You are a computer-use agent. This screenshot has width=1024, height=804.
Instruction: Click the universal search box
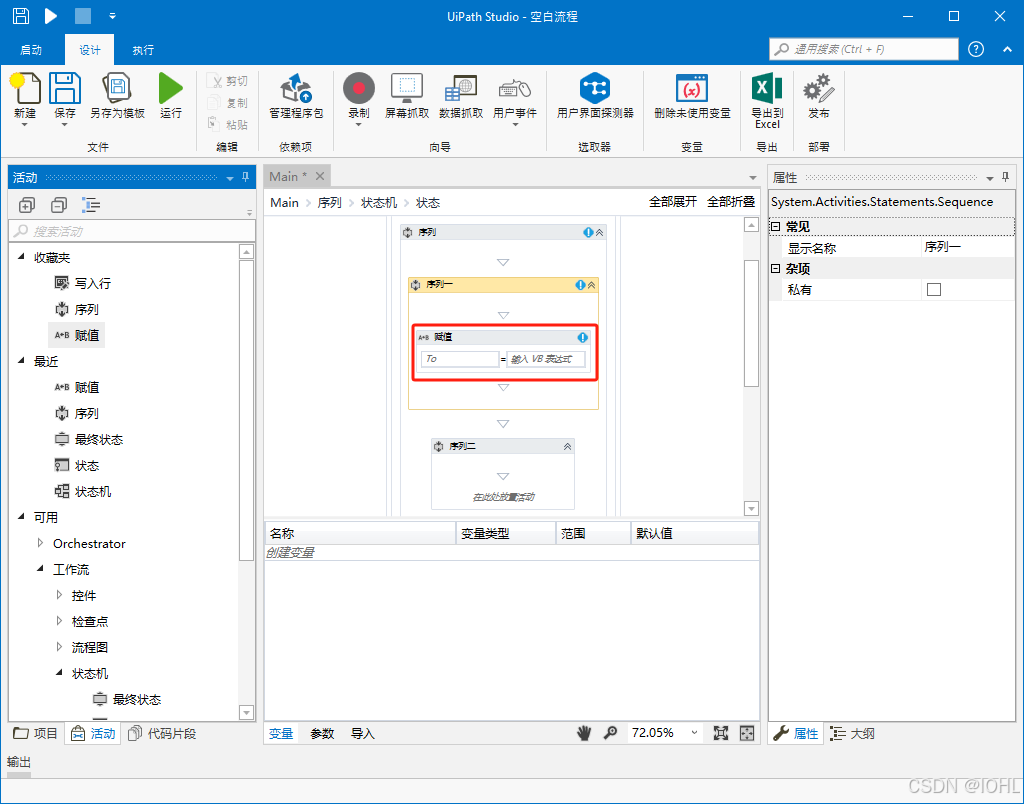click(x=864, y=49)
